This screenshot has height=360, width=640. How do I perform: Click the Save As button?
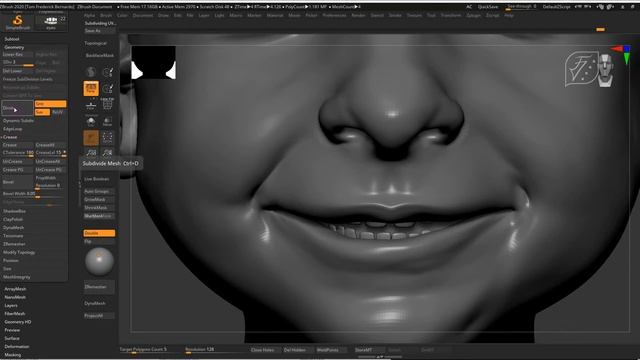coord(99,31)
